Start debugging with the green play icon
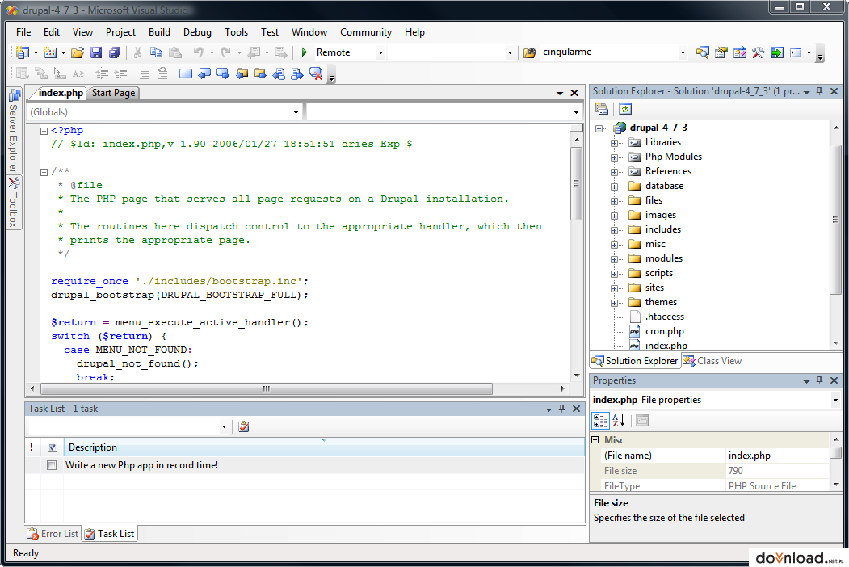The image size is (849, 567). click(304, 53)
